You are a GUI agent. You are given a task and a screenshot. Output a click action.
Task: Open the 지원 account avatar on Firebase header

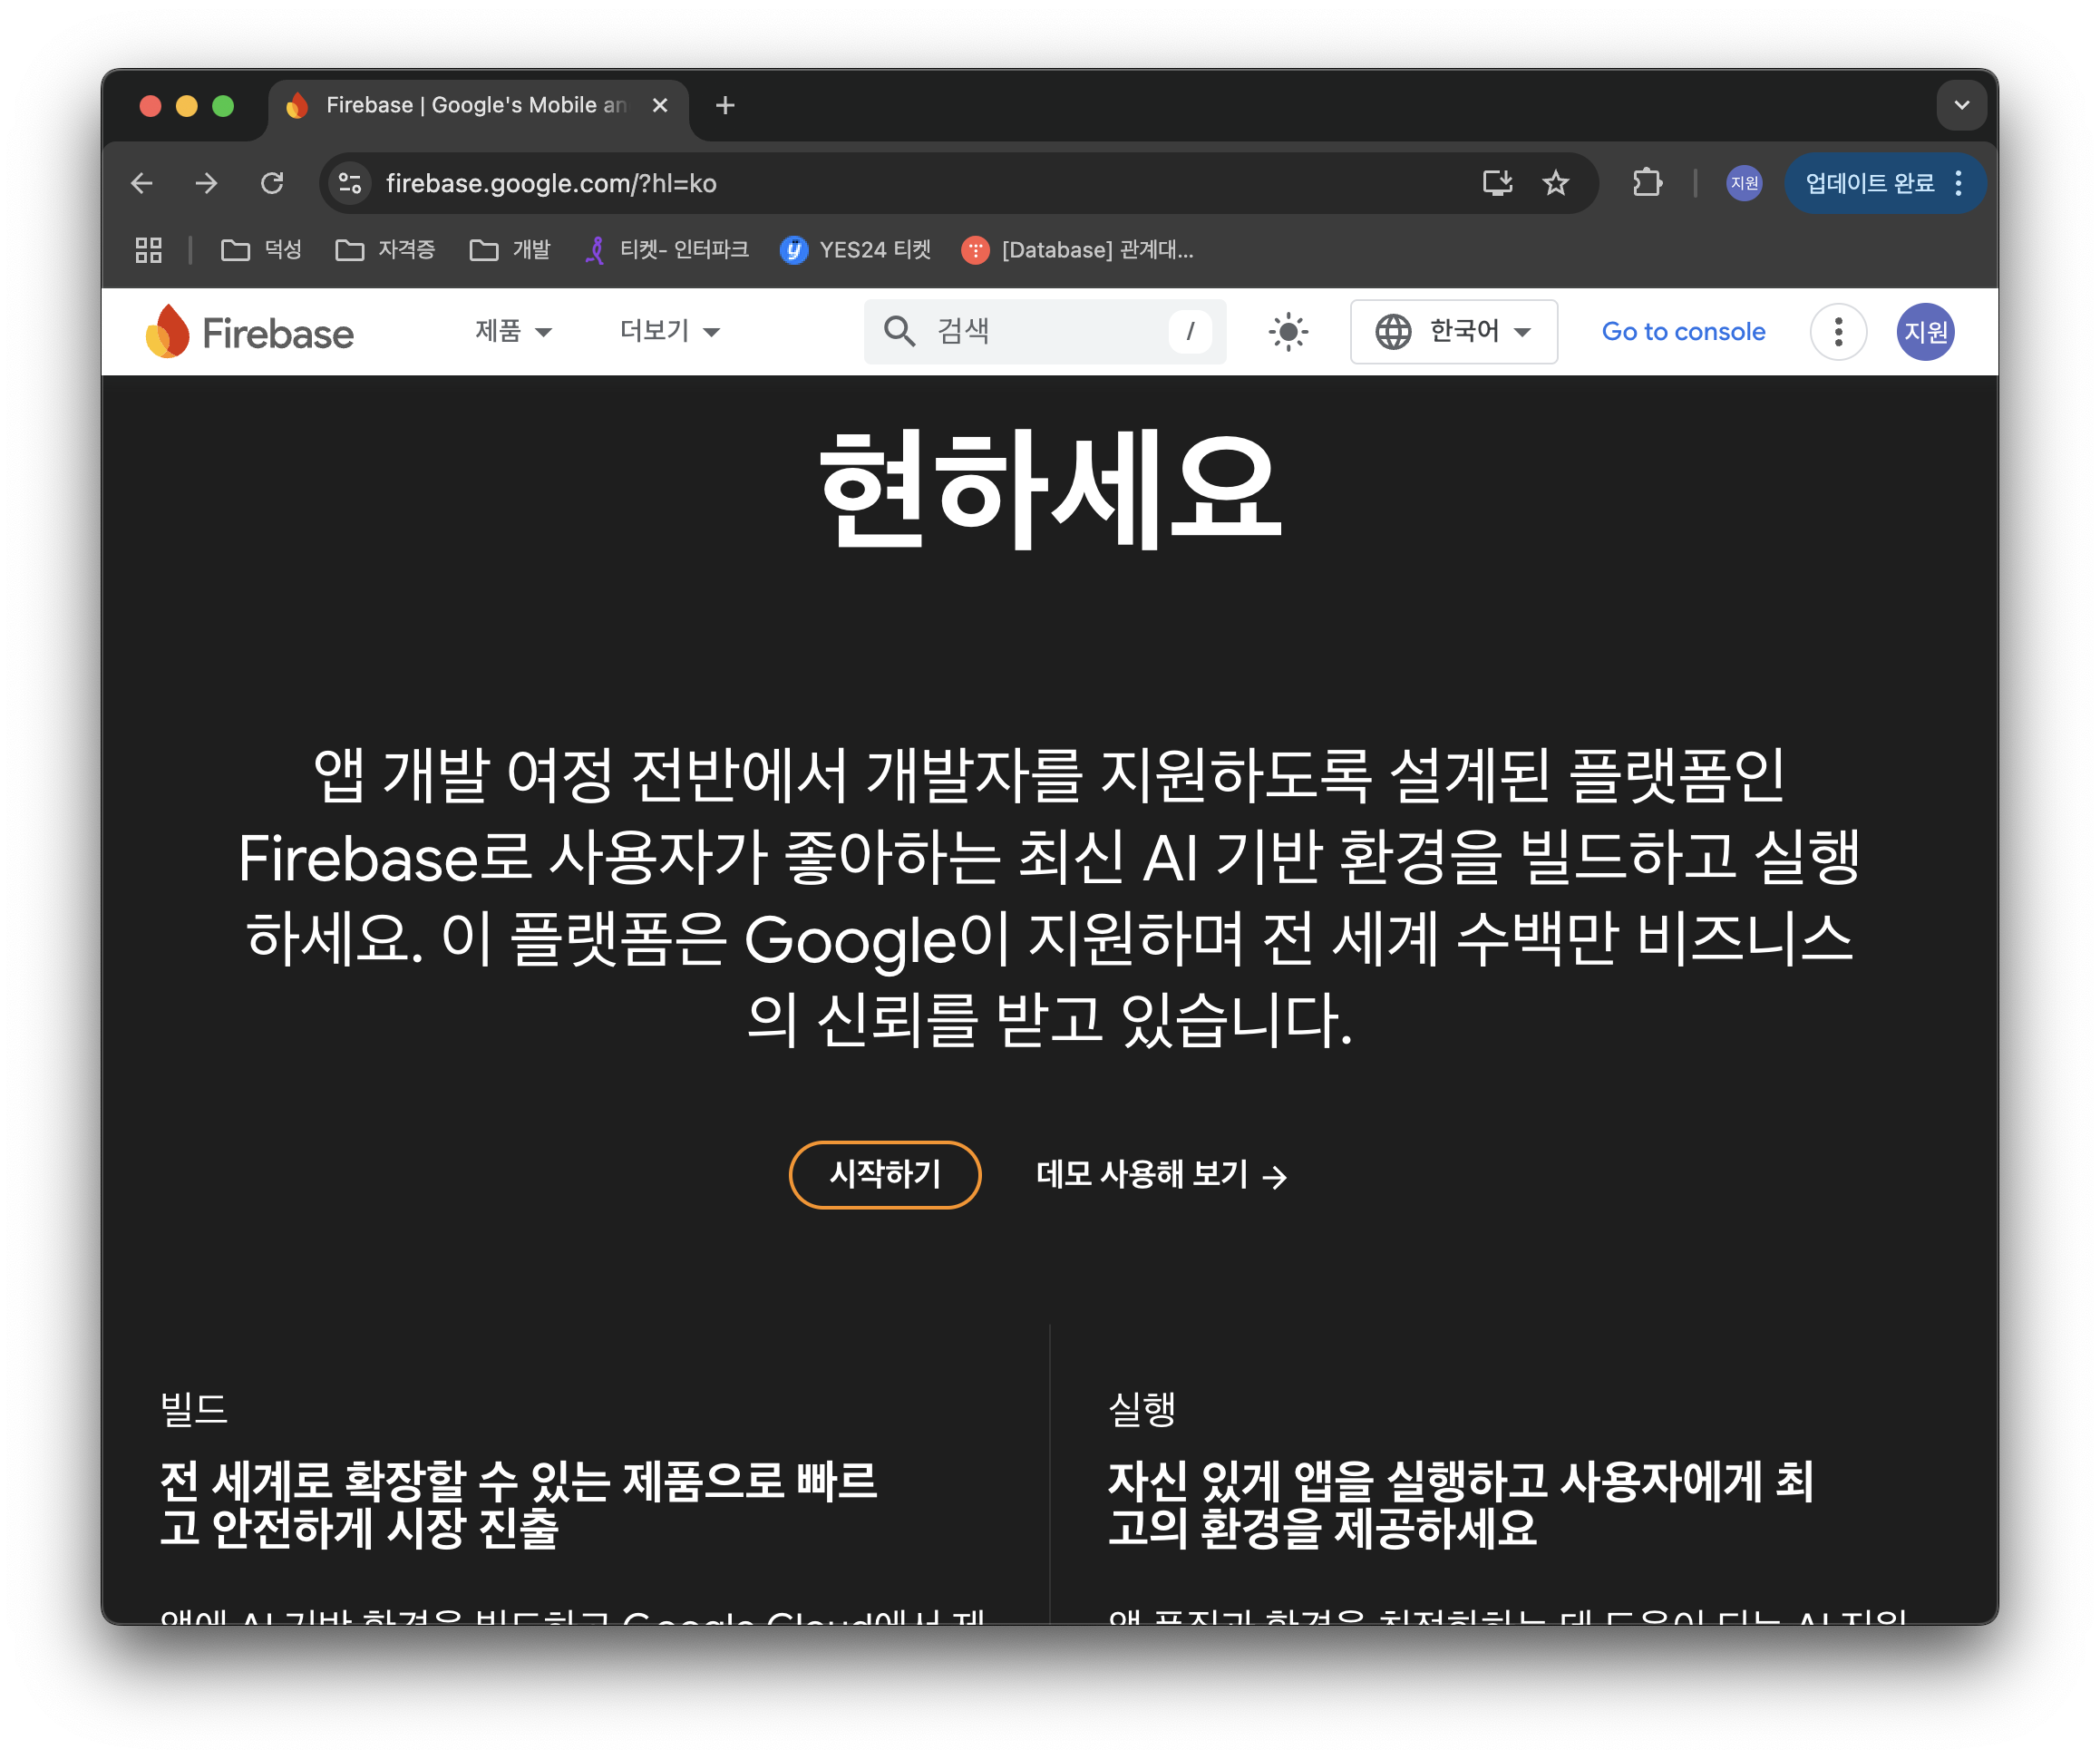1925,332
